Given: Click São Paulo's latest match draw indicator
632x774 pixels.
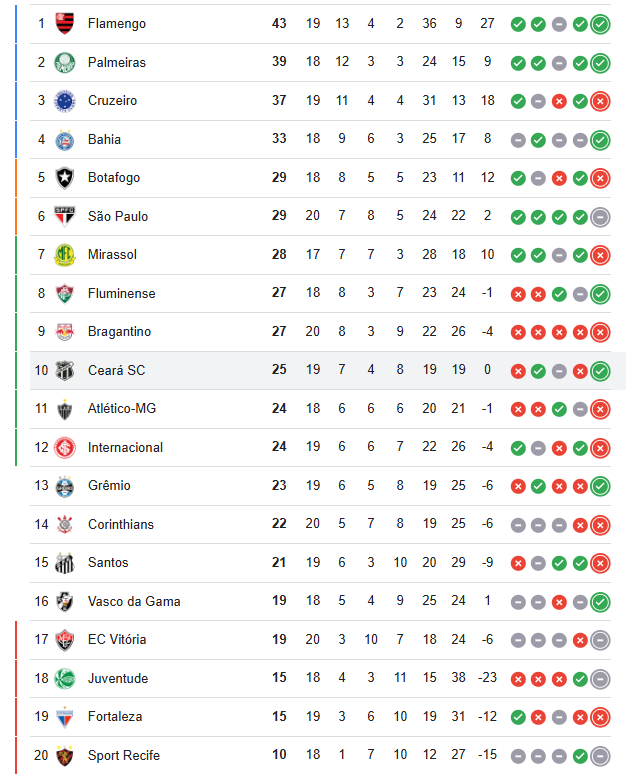Looking at the screenshot, I should (x=600, y=217).
